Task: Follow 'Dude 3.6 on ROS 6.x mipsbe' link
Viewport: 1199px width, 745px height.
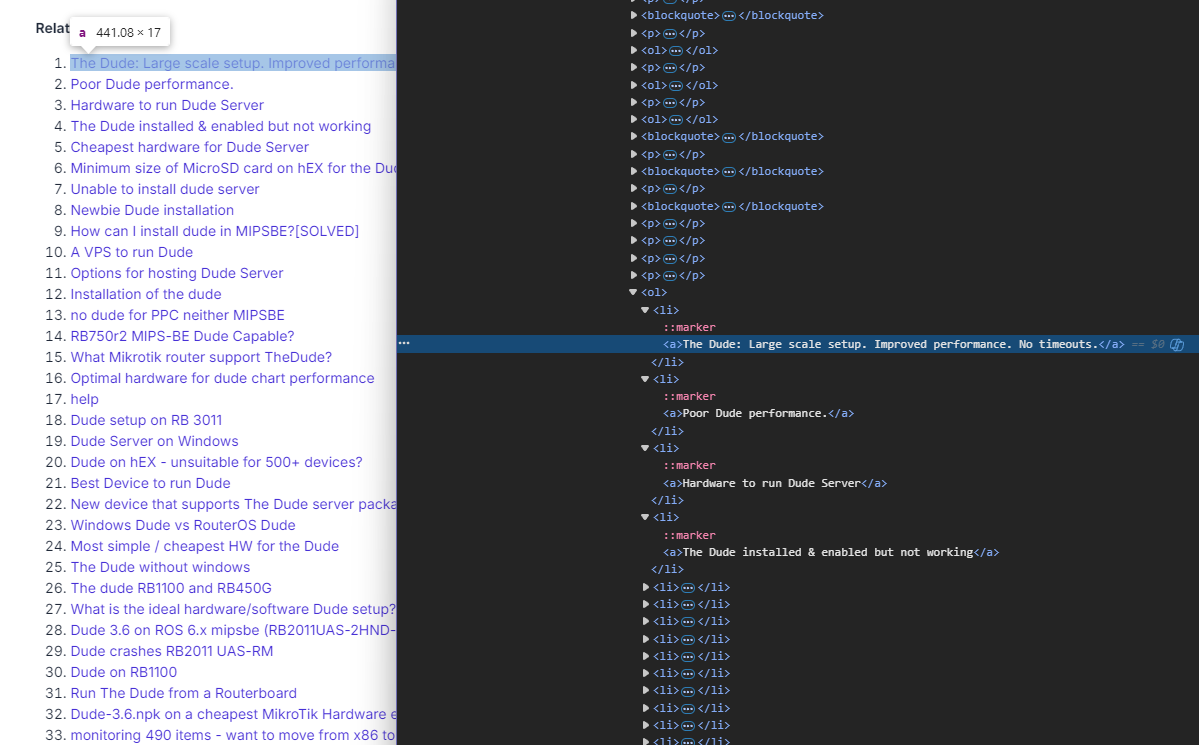Action: 233,631
